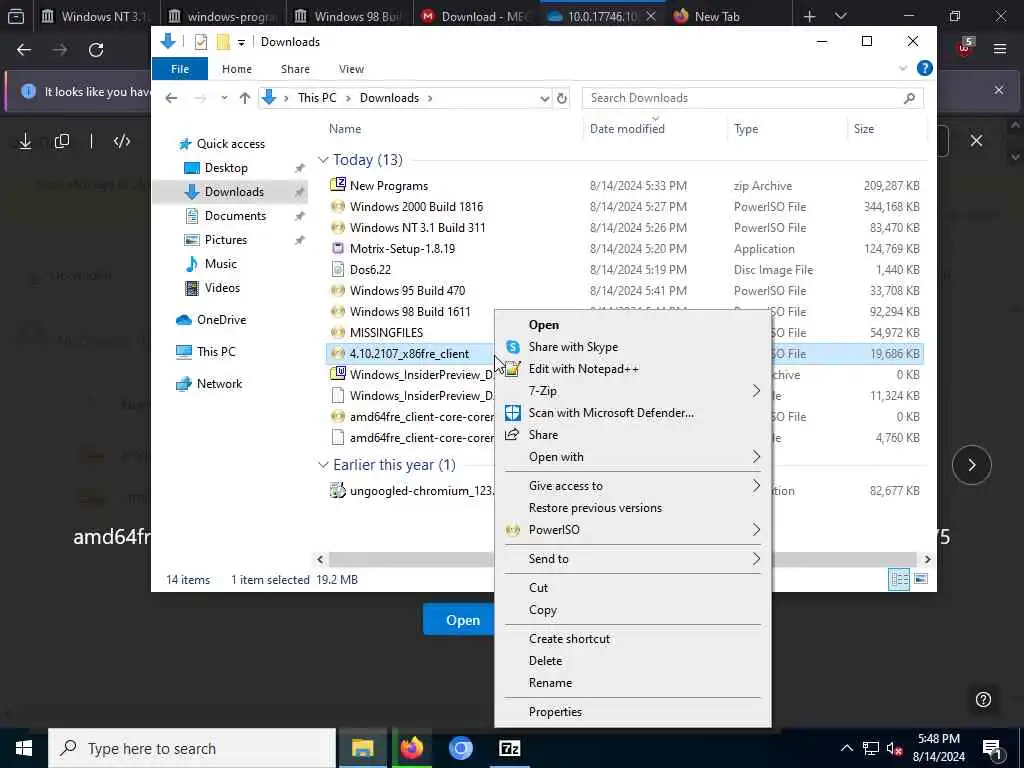Image resolution: width=1024 pixels, height=768 pixels.
Task: Click Explorer up-one-level arrow
Action: point(245,98)
